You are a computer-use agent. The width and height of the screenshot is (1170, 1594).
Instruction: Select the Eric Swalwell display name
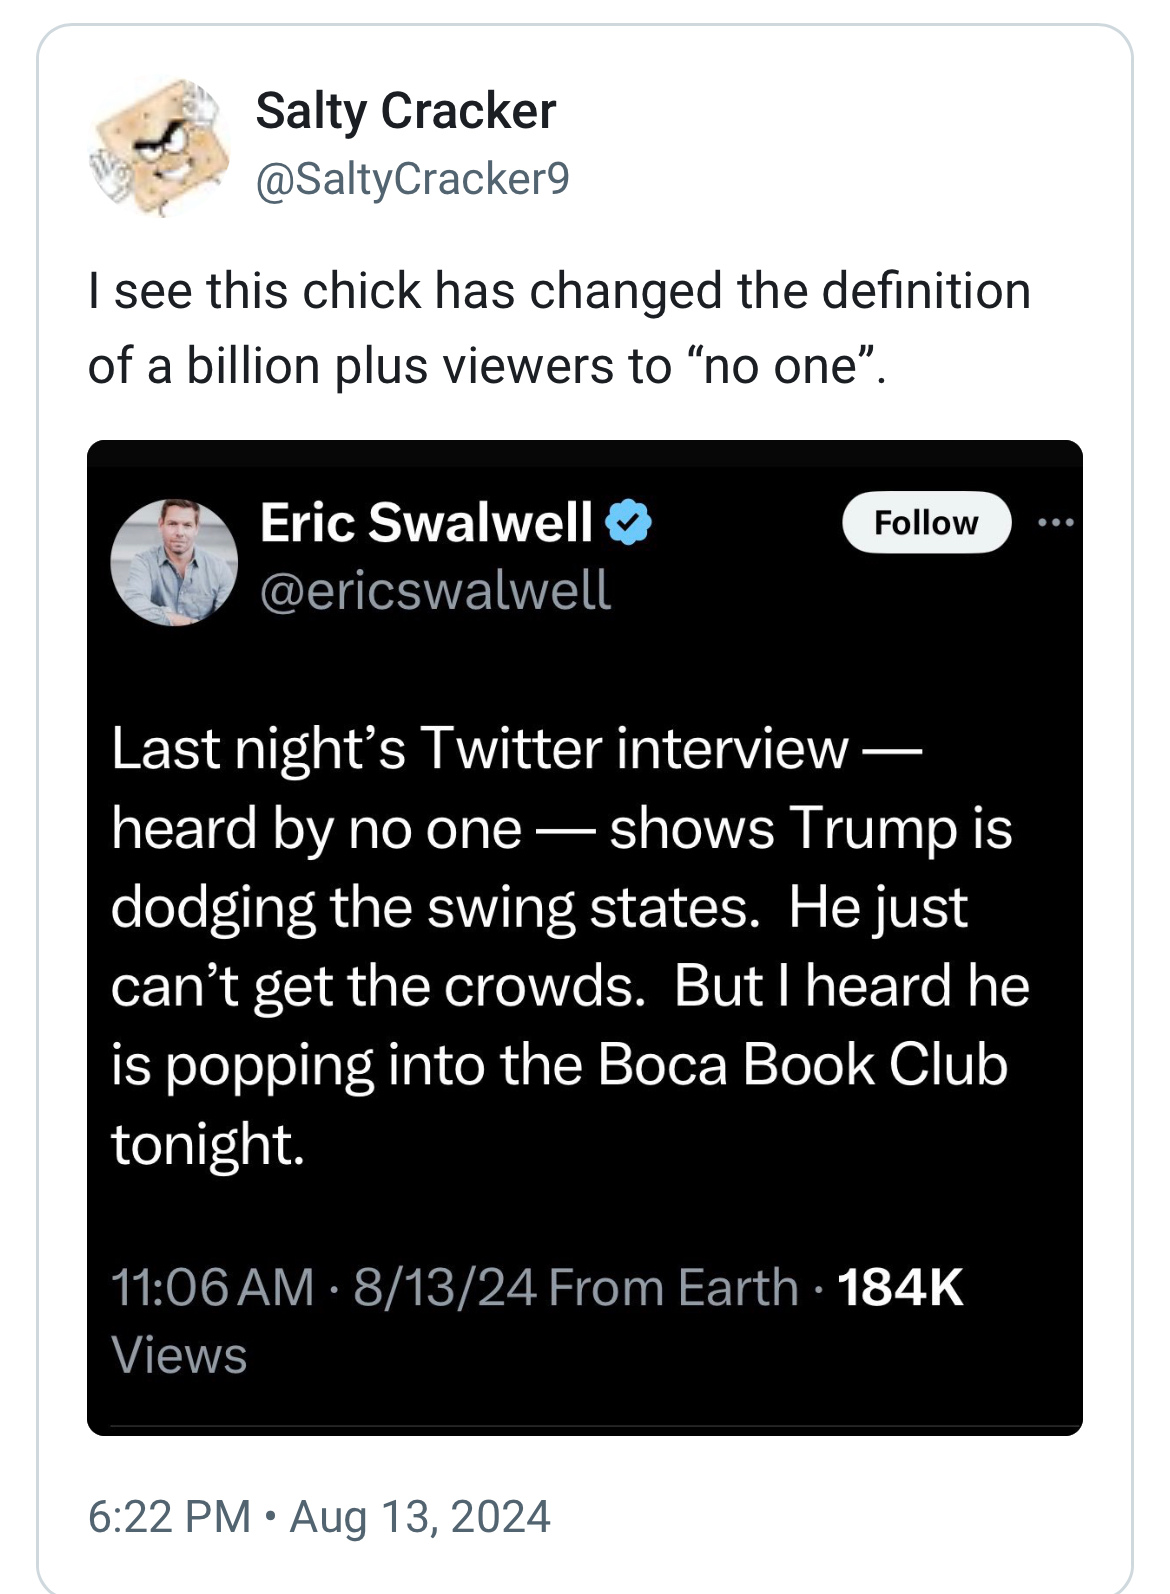coord(426,522)
